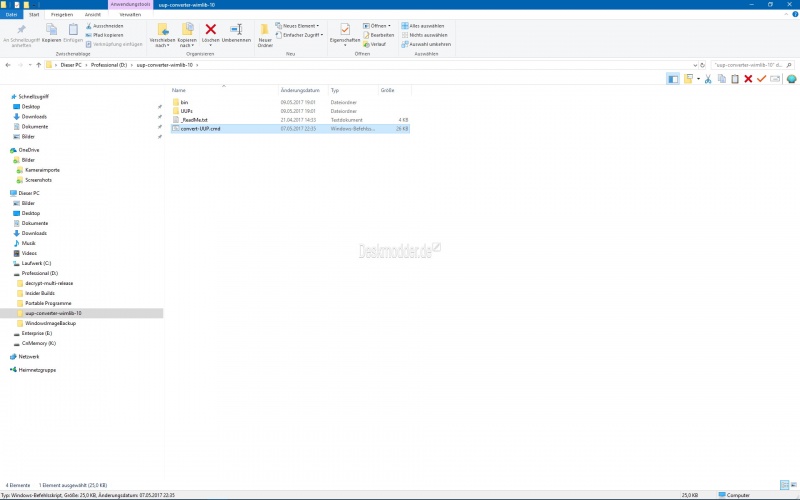Click the rename field icon in right toolbar
The width and height of the screenshot is (800, 500).
(x=775, y=79)
